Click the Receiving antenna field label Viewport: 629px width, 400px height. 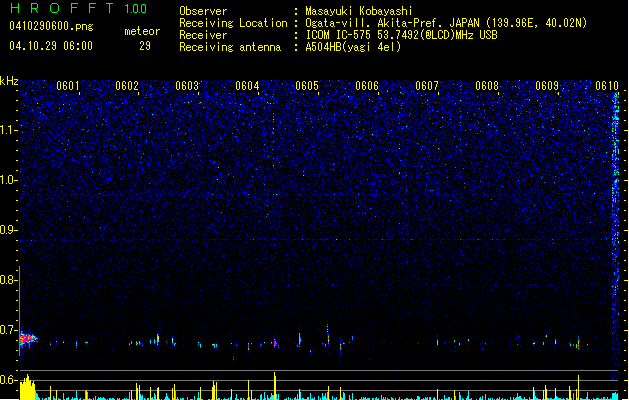click(230, 47)
